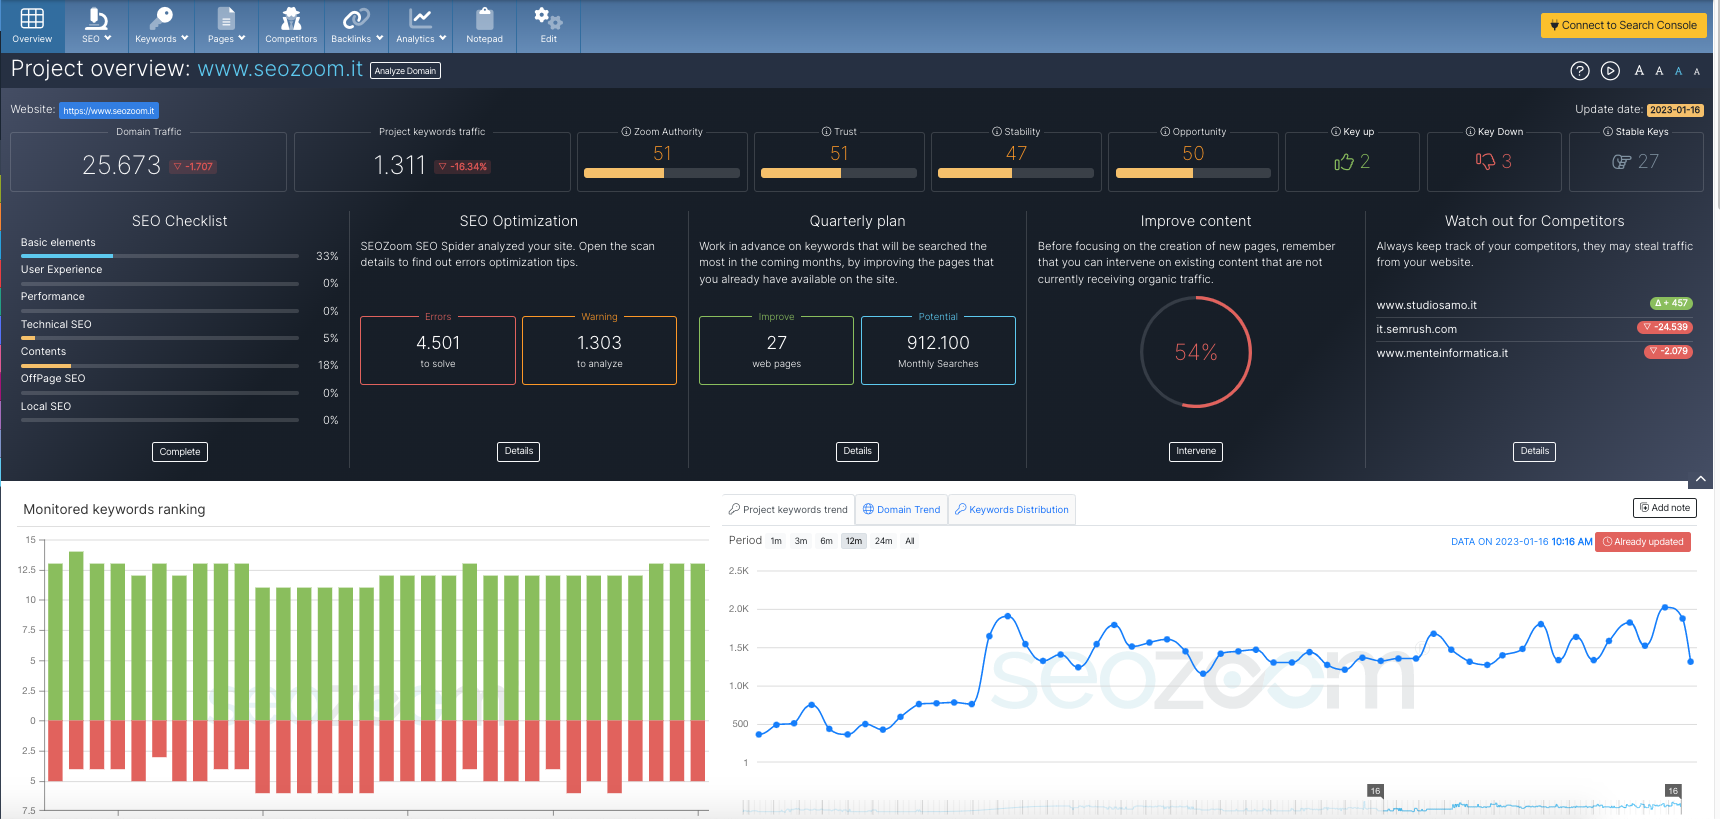The image size is (1720, 819).
Task: Click the Improve 27 web pages box
Action: tap(776, 350)
